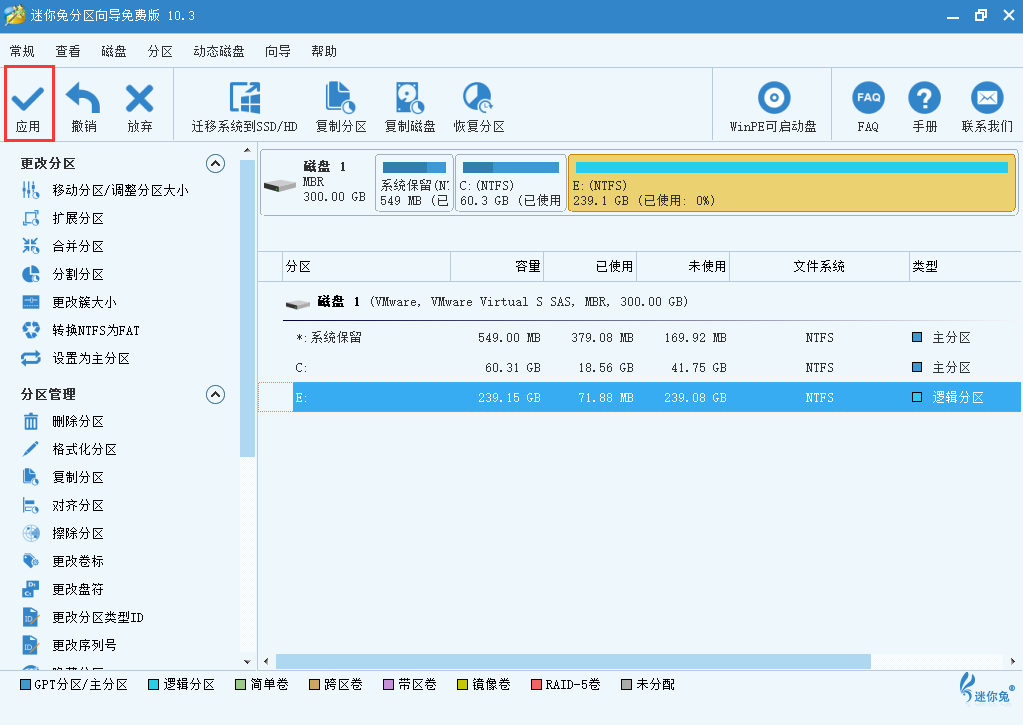1023x725 pixels.
Task: Click the sidebar vertical scrollbar thumb
Action: [247, 307]
